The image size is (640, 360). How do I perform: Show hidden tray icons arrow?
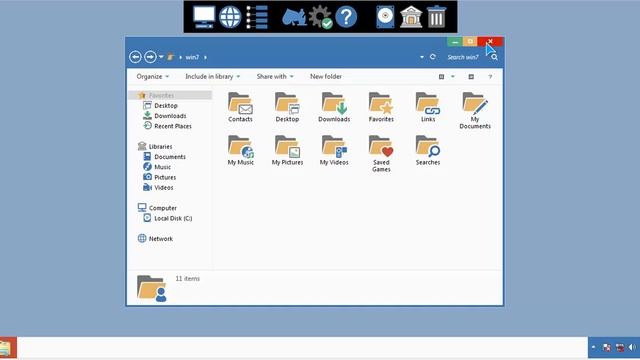pos(593,348)
